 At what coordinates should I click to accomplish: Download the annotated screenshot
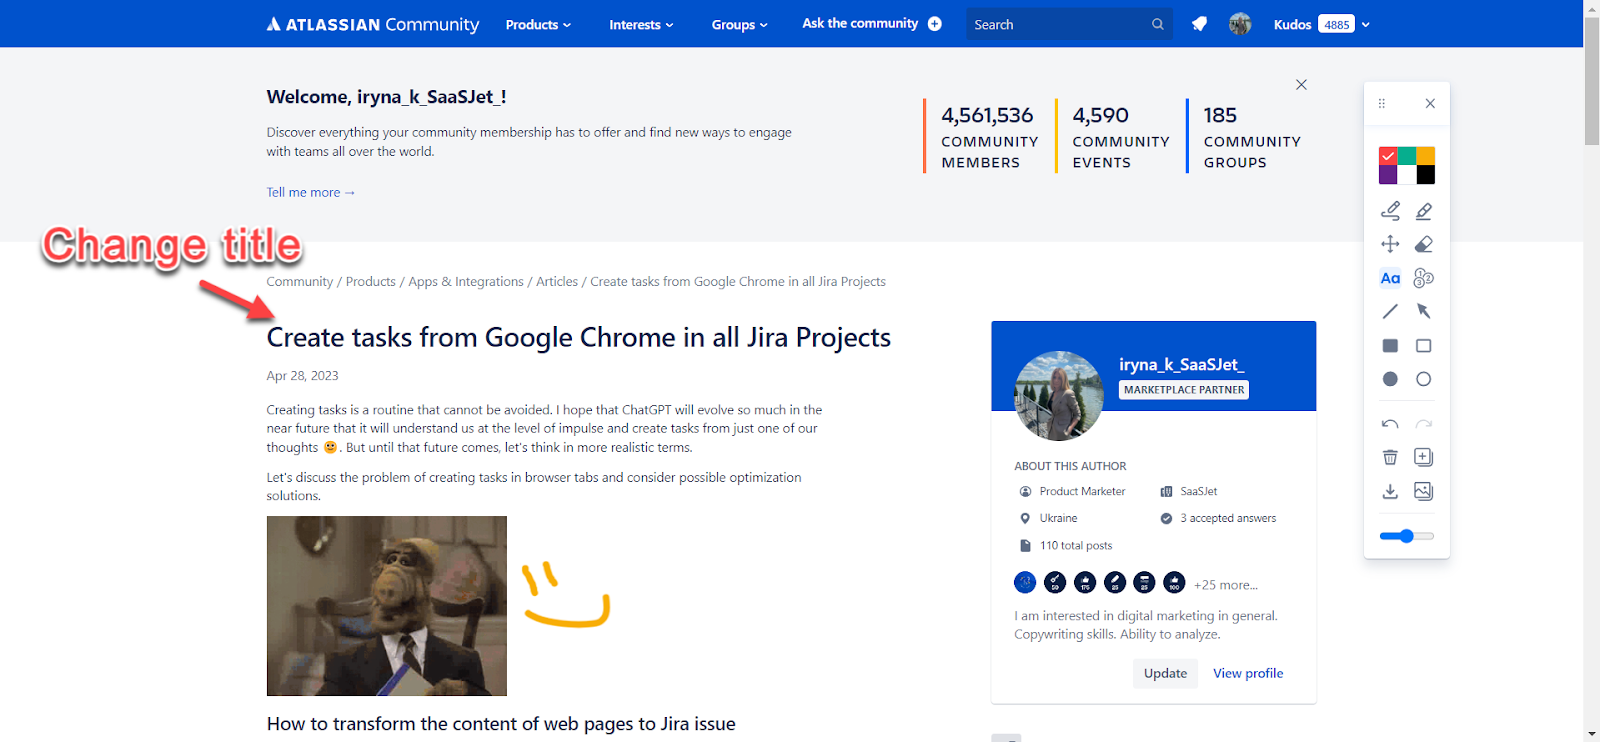[1390, 491]
